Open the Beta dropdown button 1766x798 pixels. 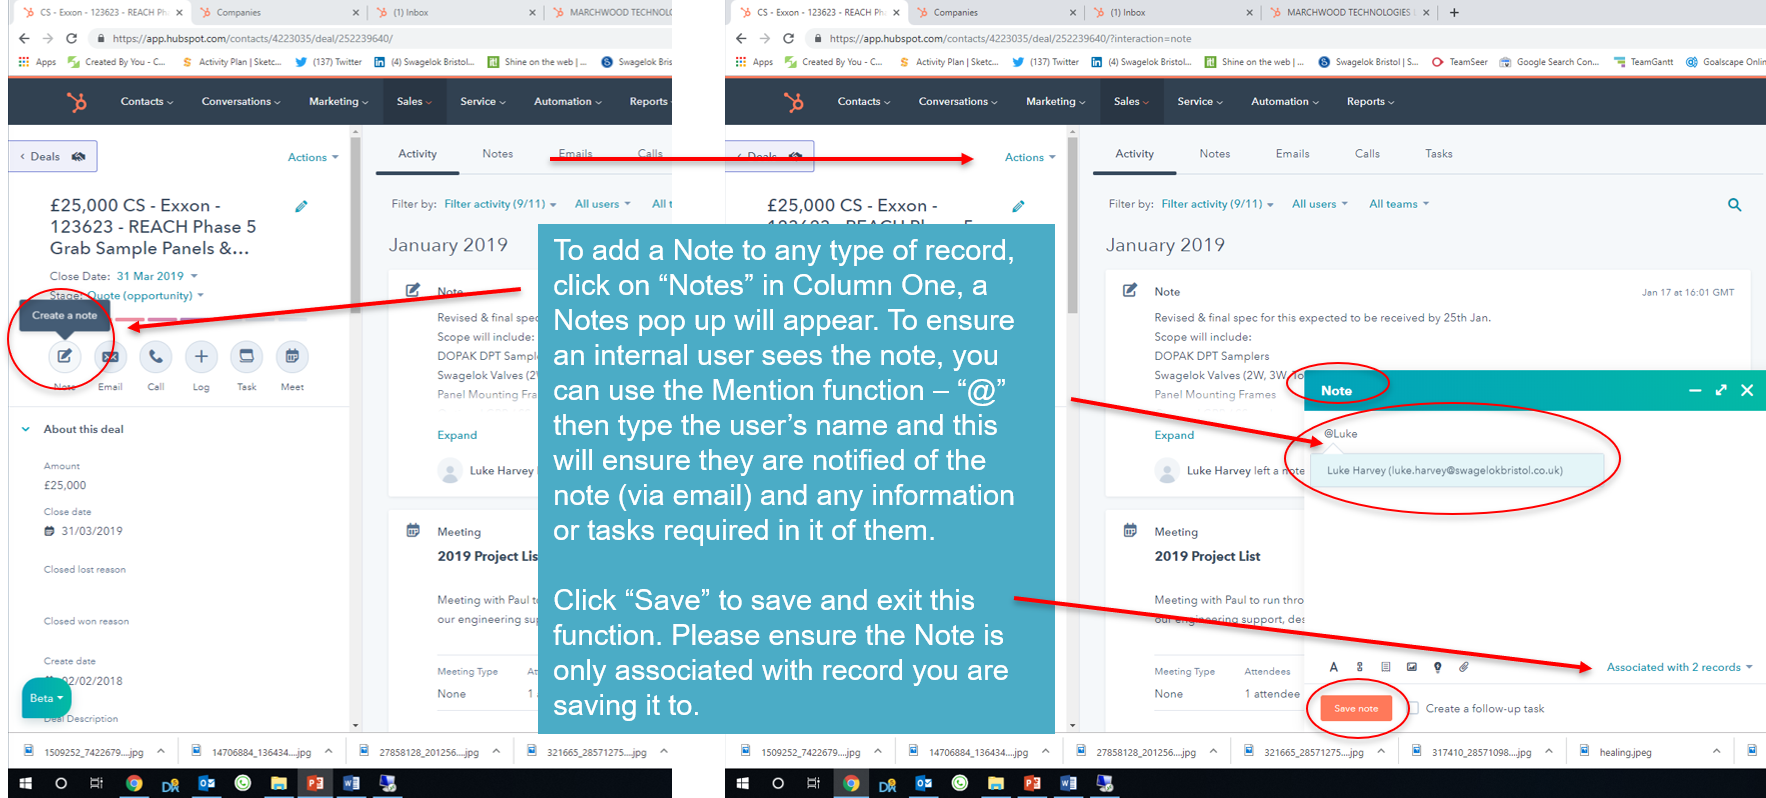click(46, 698)
